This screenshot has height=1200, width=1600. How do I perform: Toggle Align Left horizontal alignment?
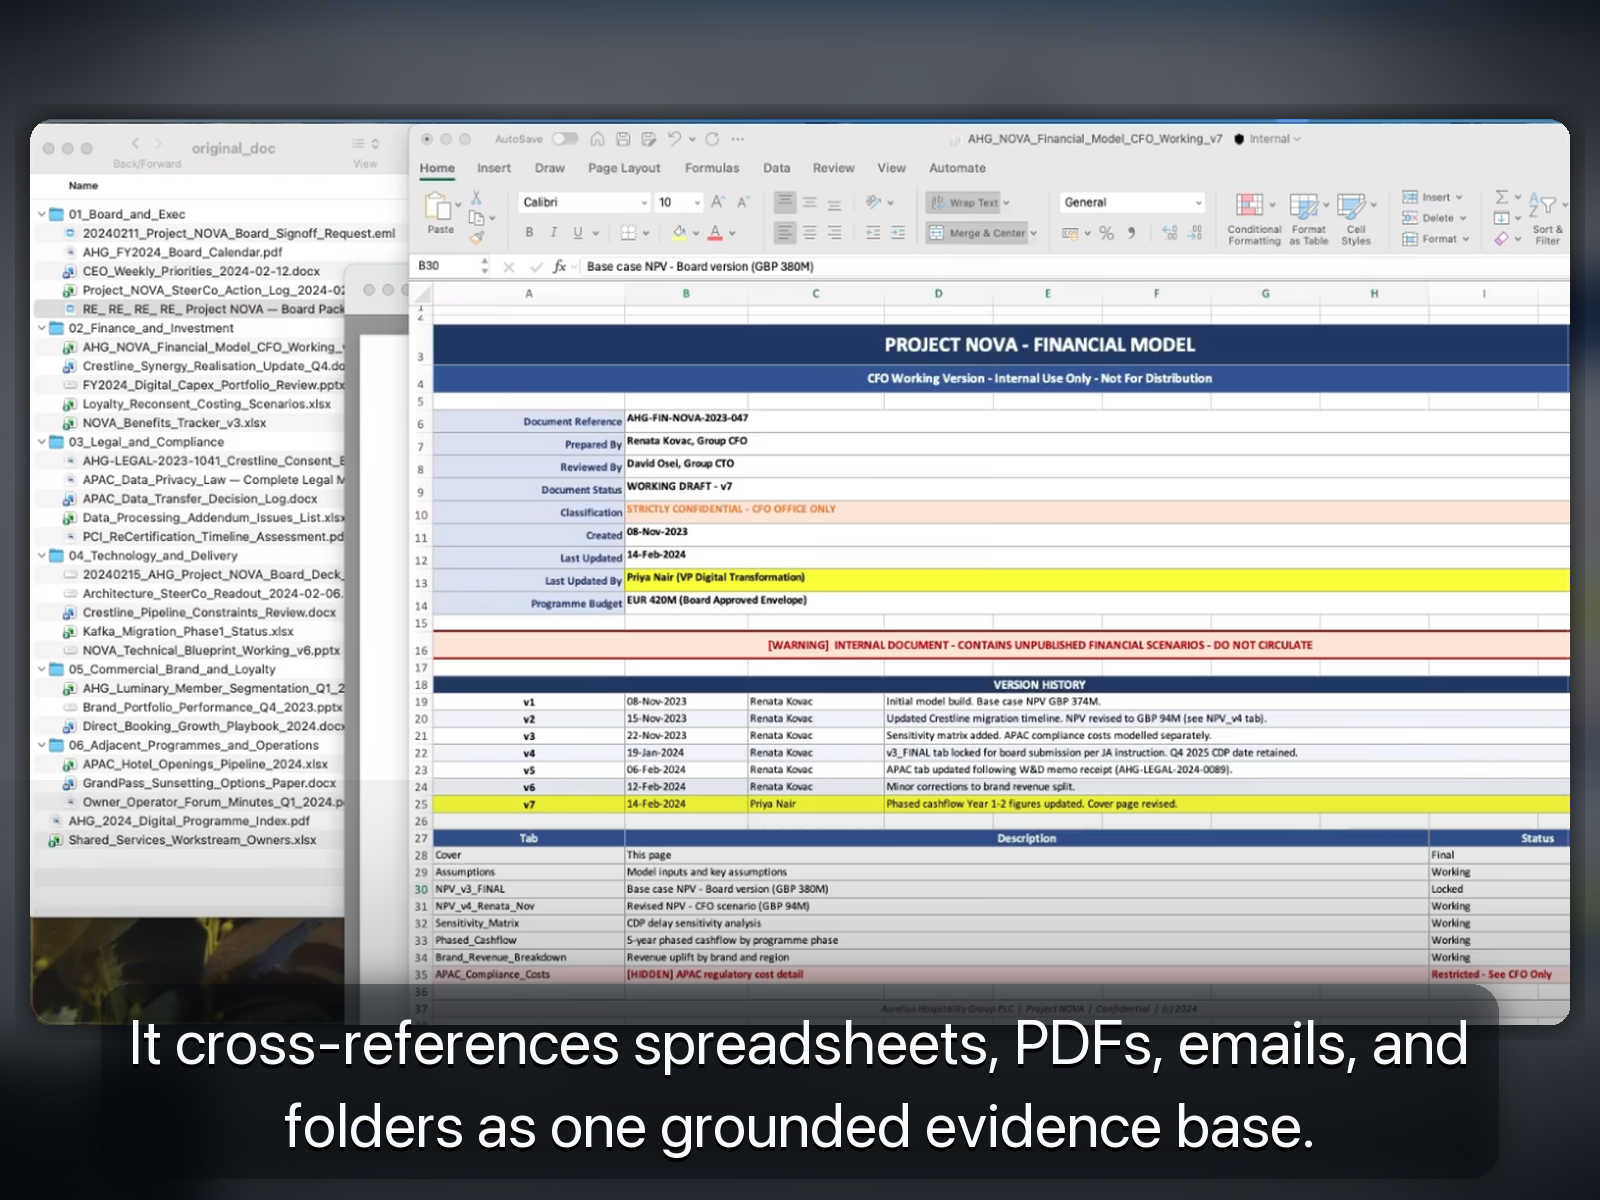coord(785,232)
